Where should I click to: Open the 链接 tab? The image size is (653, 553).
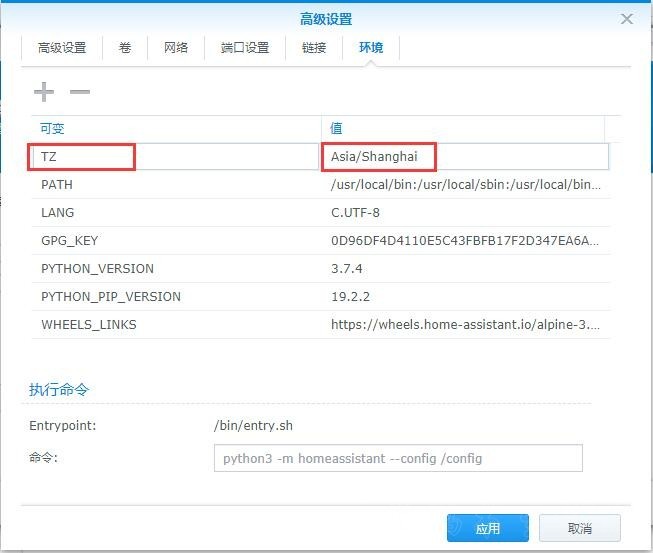click(x=314, y=48)
